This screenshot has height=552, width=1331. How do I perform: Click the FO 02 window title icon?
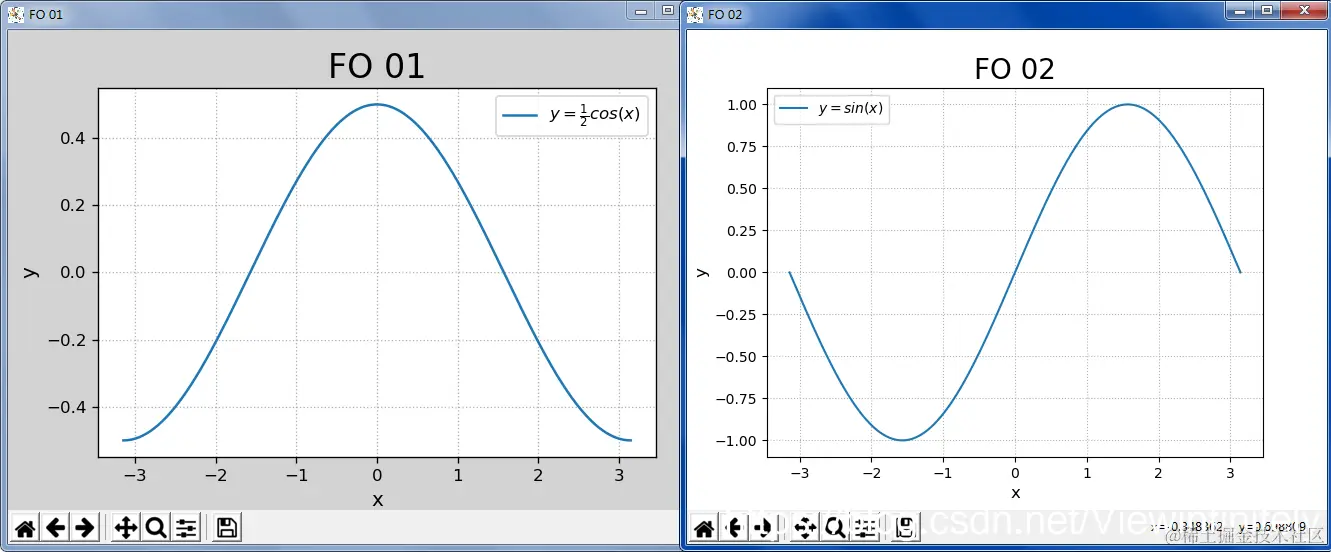click(695, 14)
